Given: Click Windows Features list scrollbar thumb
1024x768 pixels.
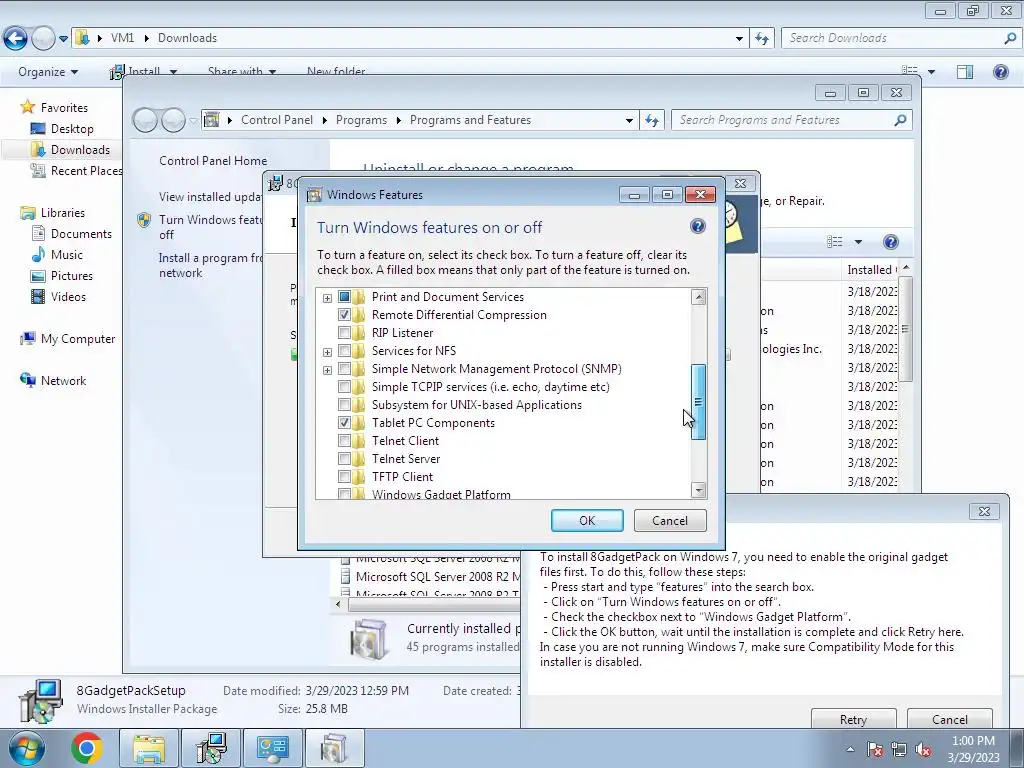Looking at the screenshot, I should tap(698, 402).
